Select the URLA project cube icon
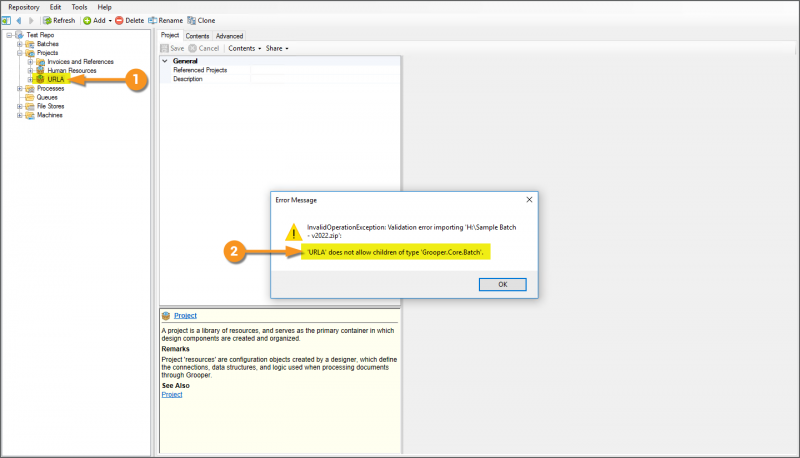 click(40, 80)
